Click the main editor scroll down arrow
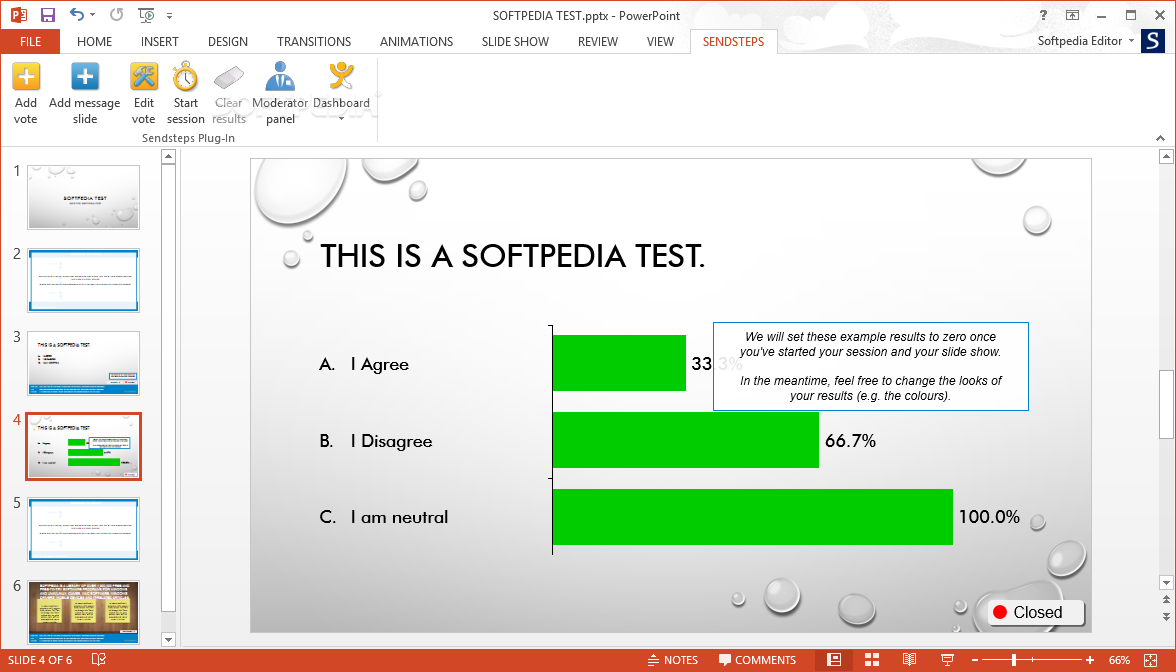This screenshot has height=672, width=1176. click(1166, 583)
